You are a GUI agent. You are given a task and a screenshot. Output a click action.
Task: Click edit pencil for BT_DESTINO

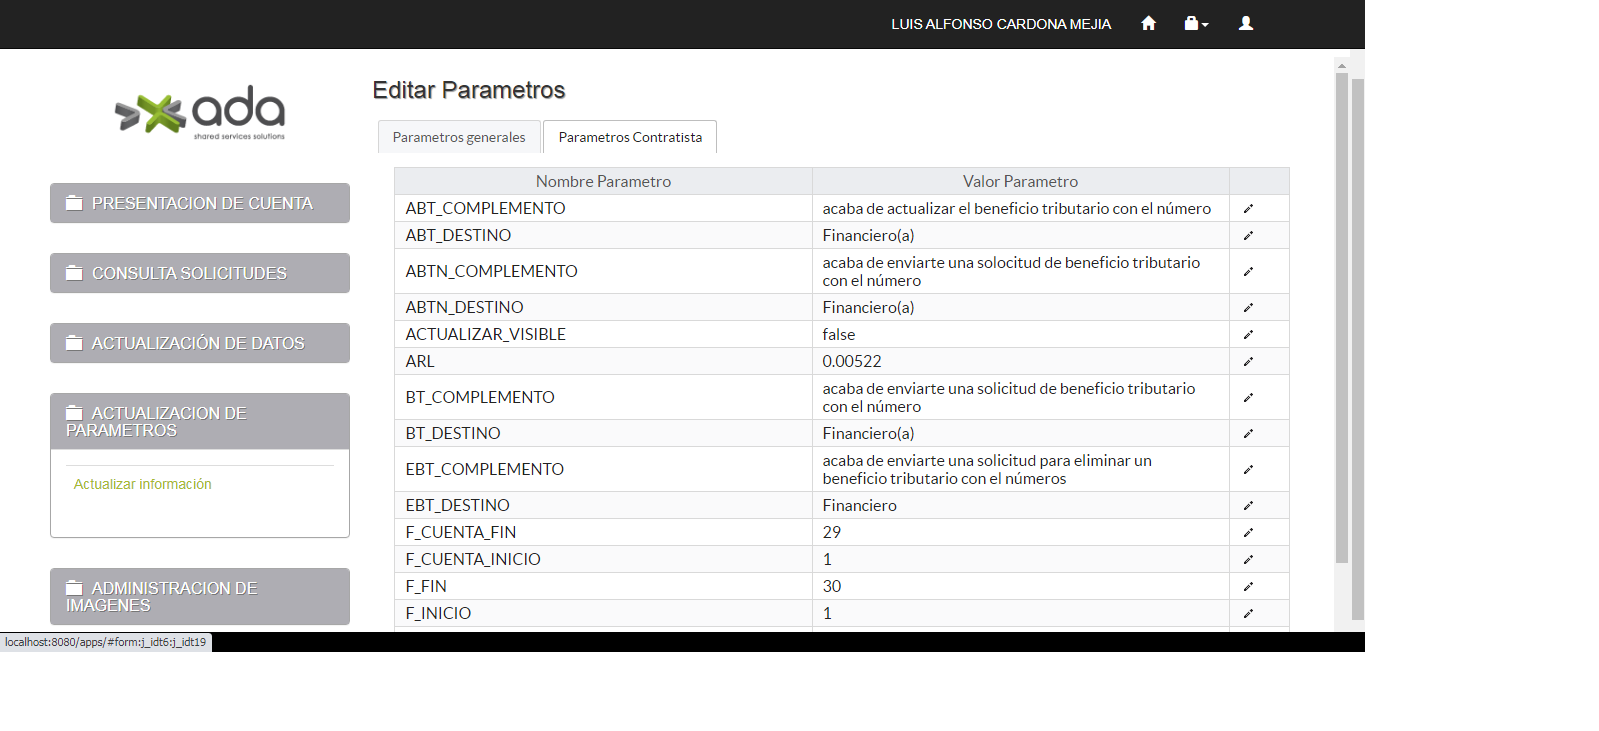[1248, 434]
